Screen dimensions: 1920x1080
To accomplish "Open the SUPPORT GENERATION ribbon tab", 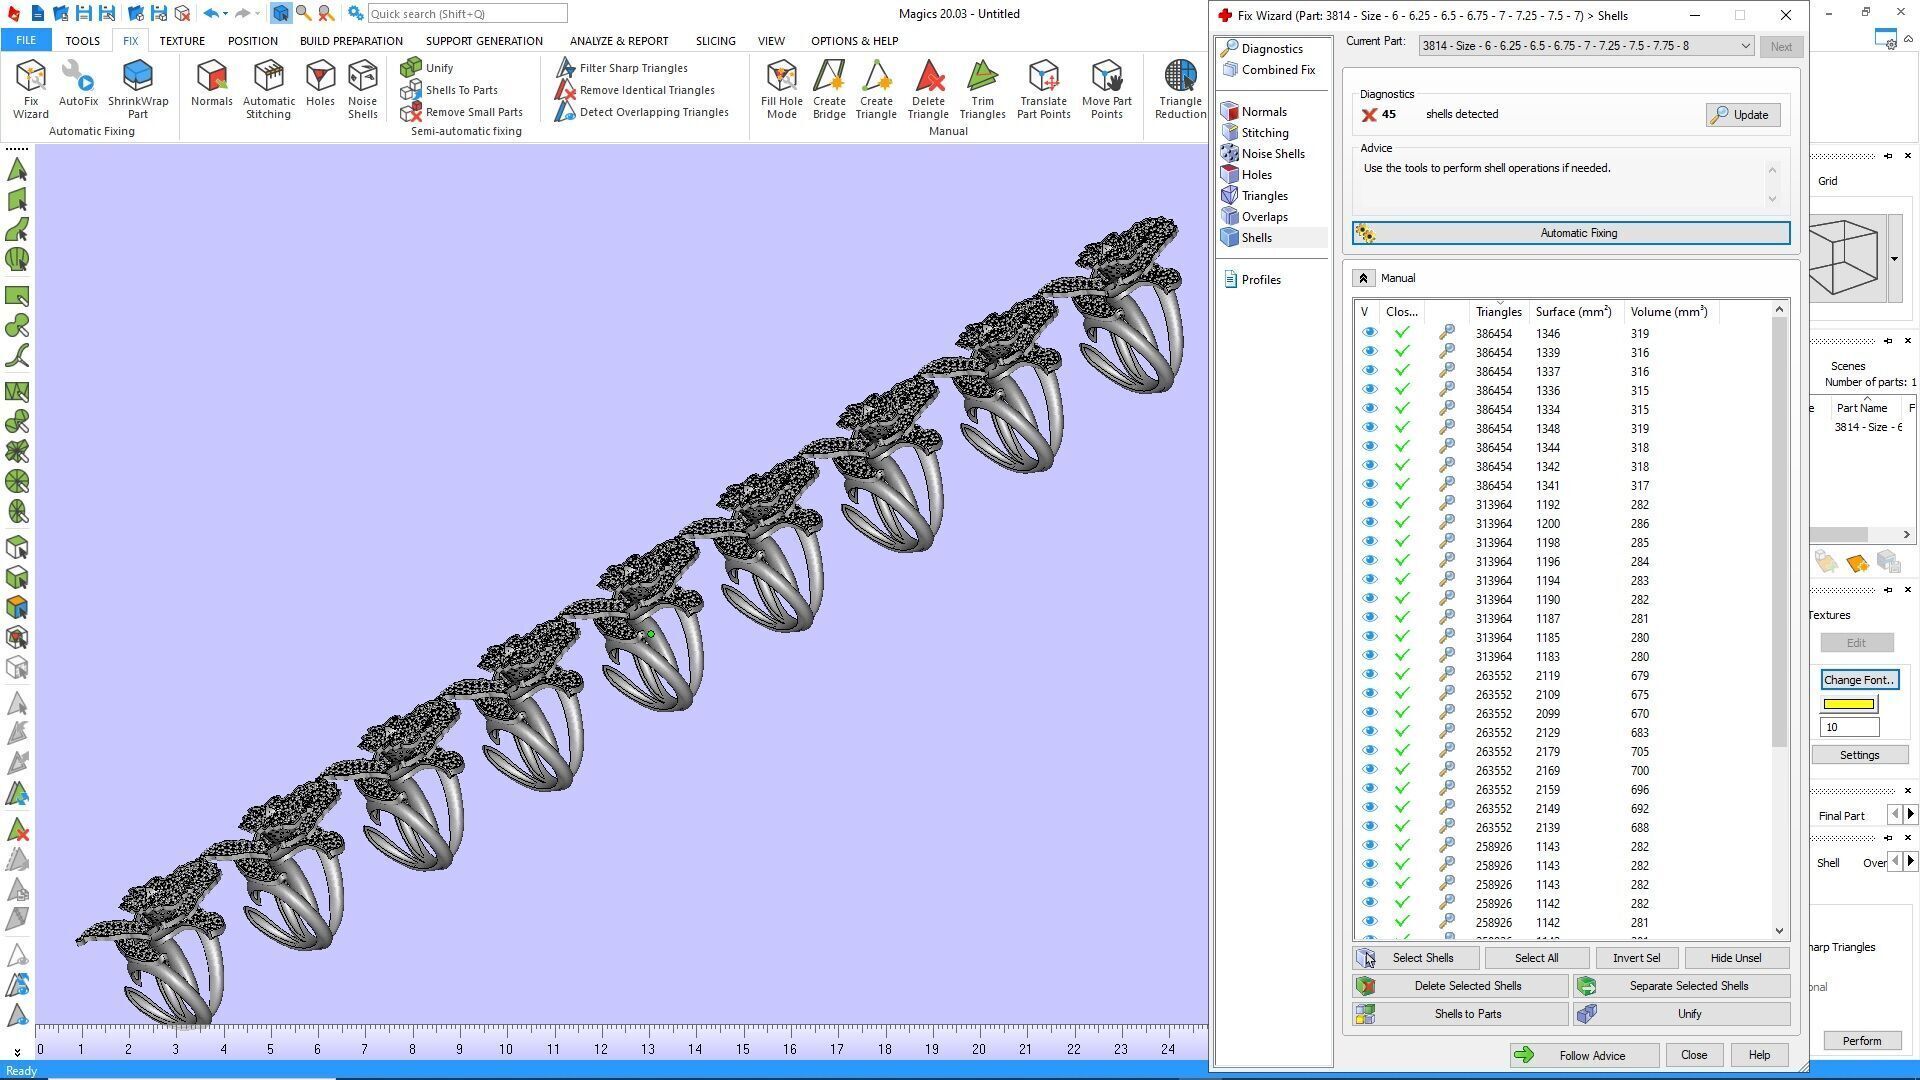I will click(484, 41).
